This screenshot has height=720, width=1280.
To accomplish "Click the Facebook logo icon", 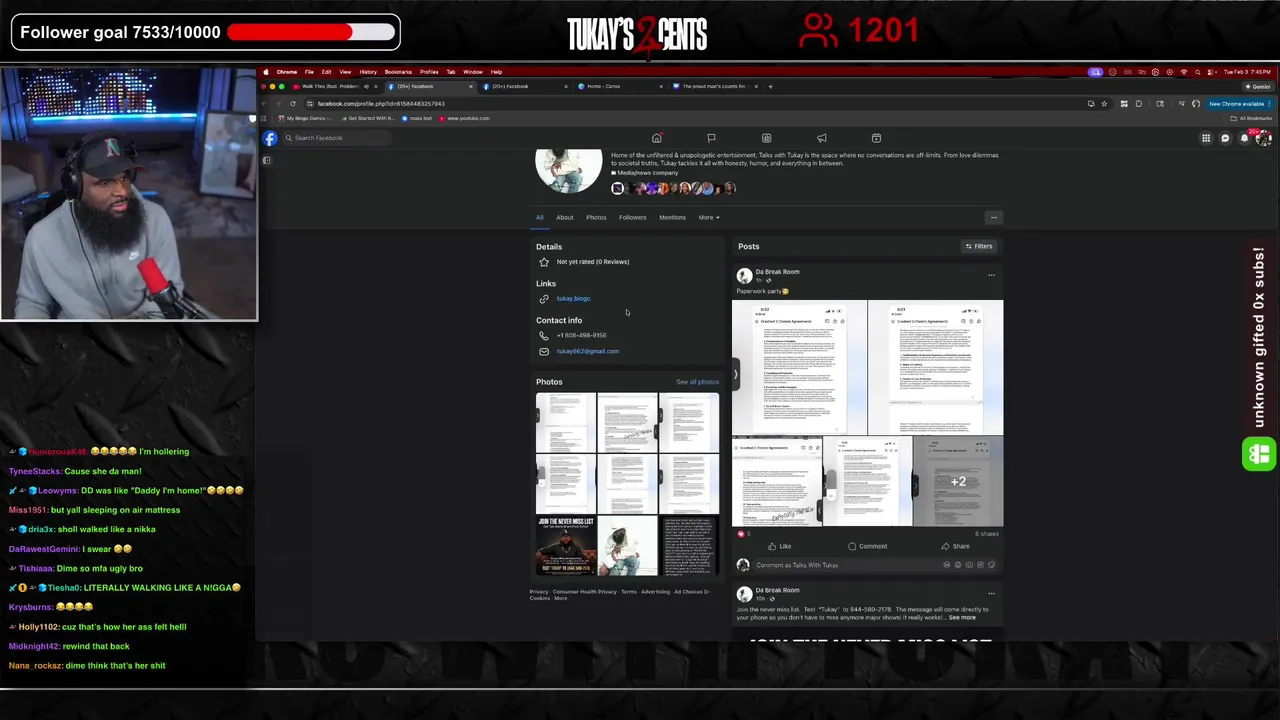I will click(270, 138).
